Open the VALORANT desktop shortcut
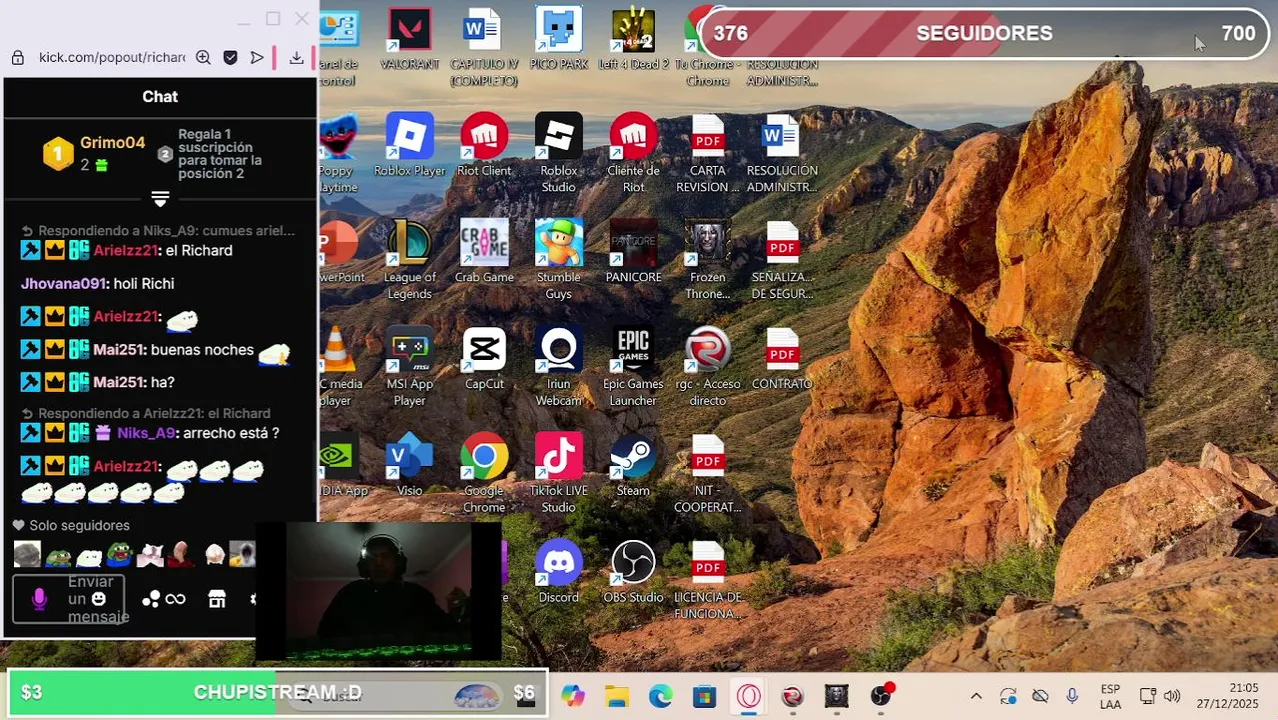This screenshot has height=720, width=1278. tap(410, 38)
